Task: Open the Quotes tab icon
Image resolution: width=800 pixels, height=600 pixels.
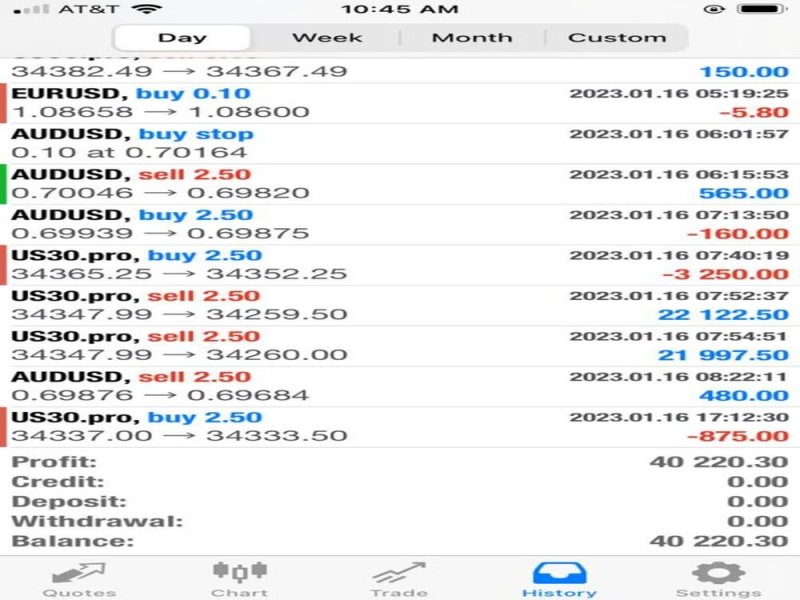Action: tap(79, 573)
